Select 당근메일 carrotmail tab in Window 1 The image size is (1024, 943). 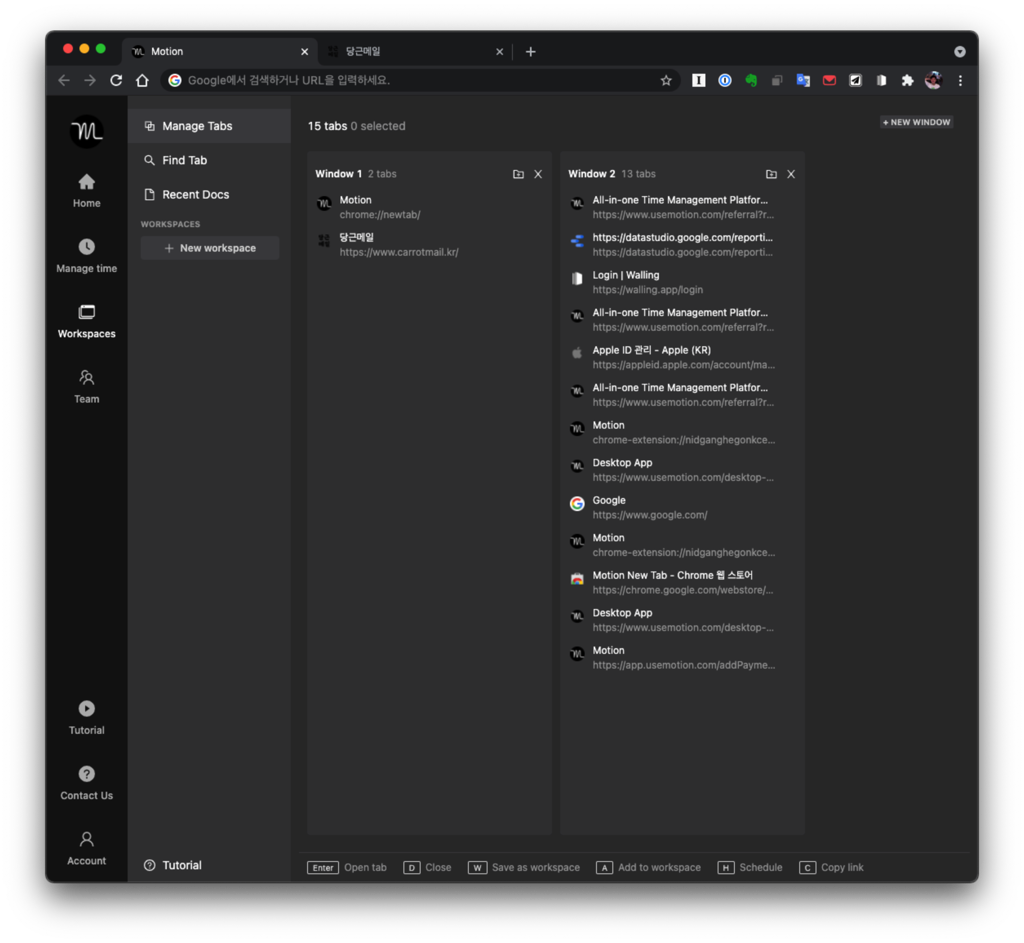click(429, 244)
